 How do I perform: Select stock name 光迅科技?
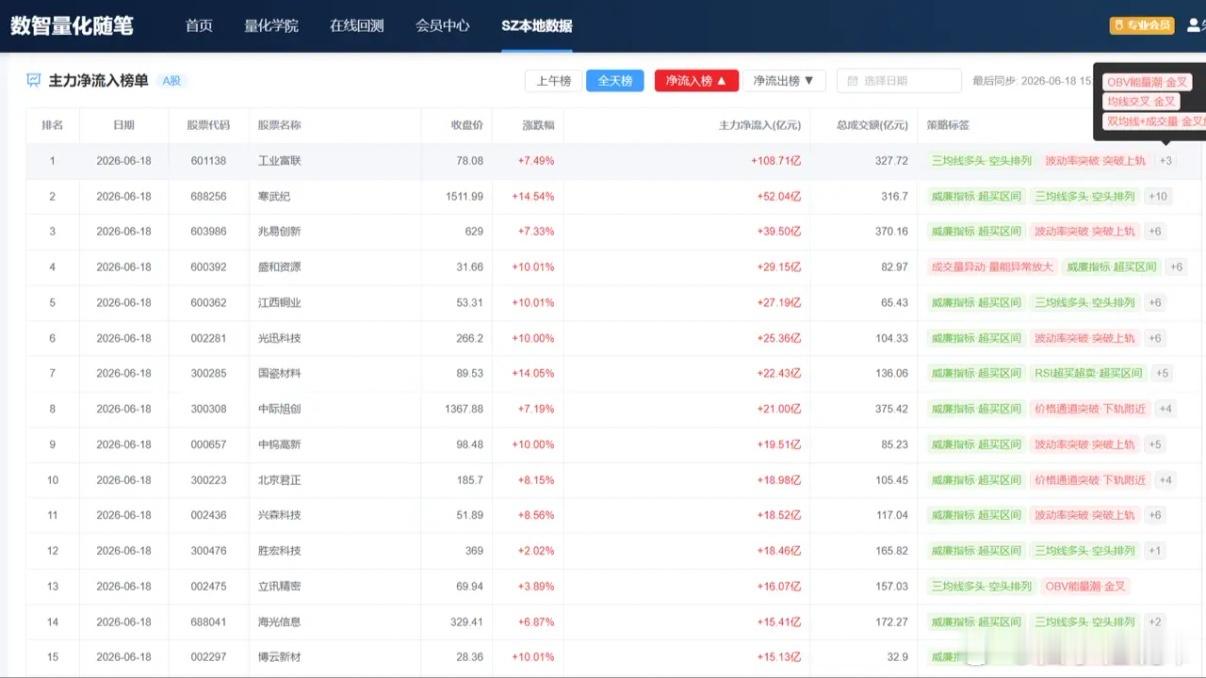279,338
